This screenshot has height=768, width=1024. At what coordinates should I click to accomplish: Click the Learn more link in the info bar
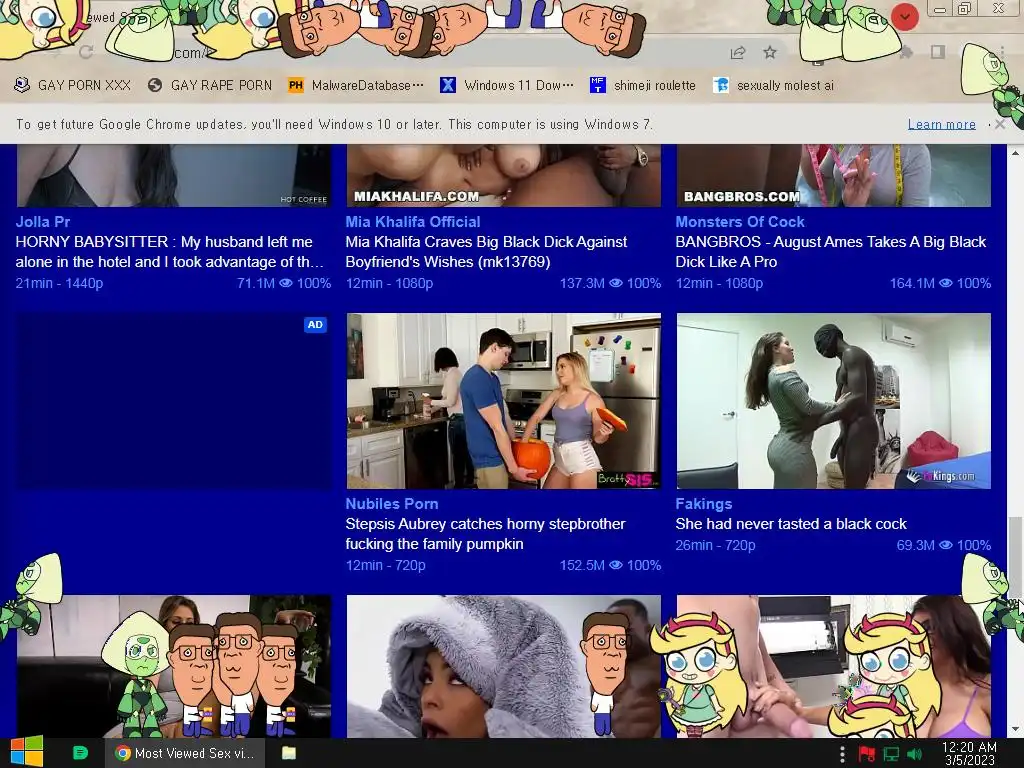point(941,124)
